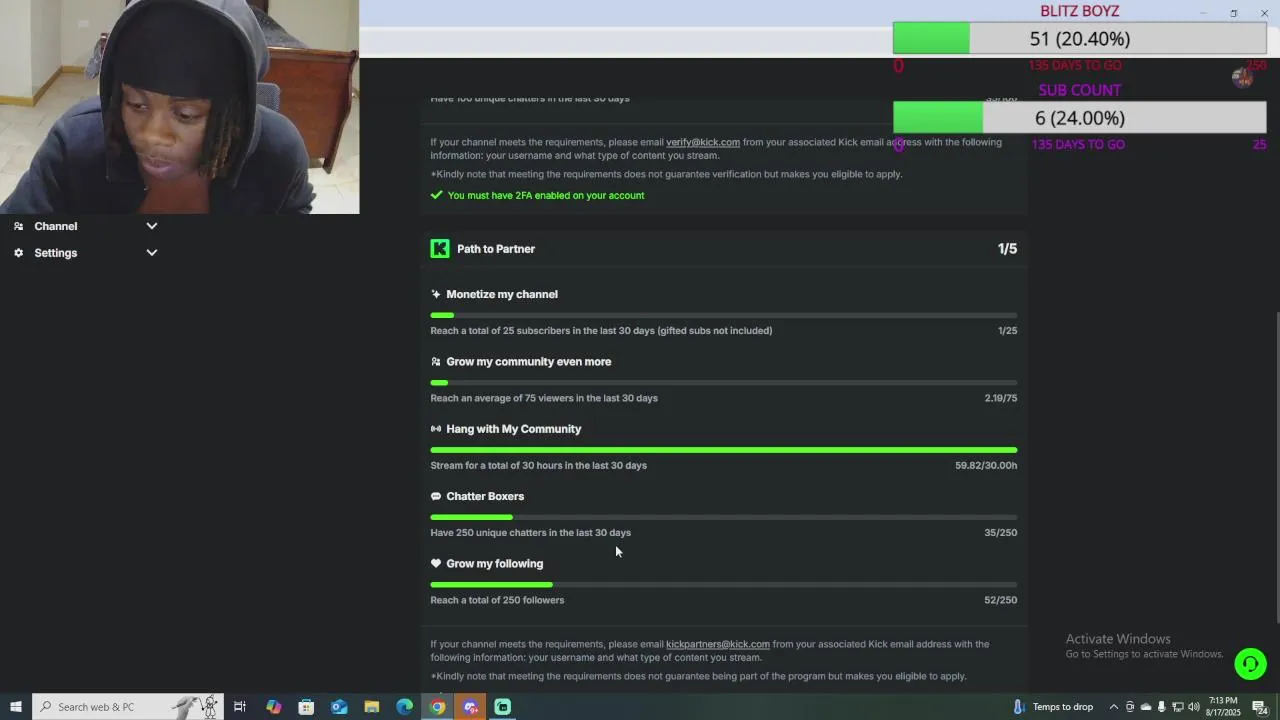Open the OneDrive cloud tray icon

pos(1146,707)
